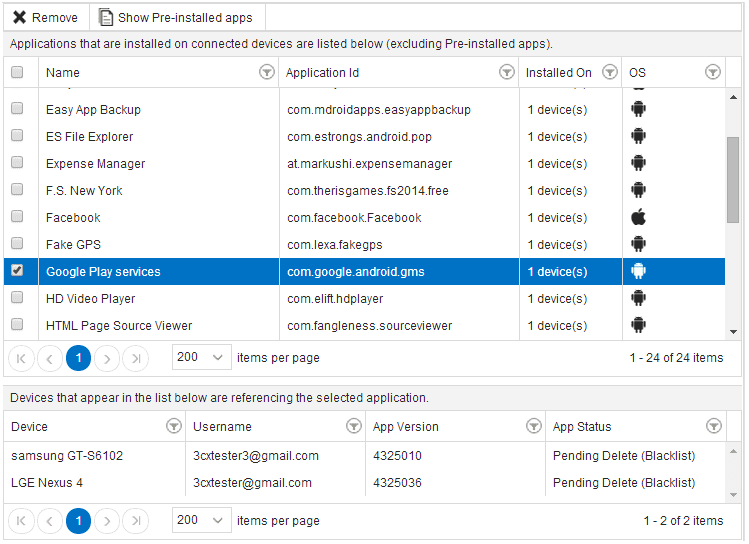Sort by App Status column header
Screen dimensions: 749x544
pos(582,427)
